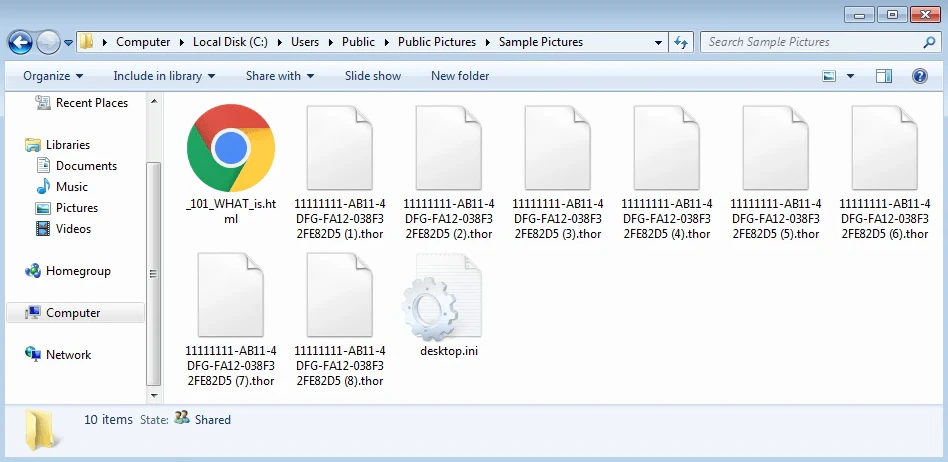Viewport: 948px width, 462px height.
Task: Open the recent pages dropdown arrow
Action: tap(68, 43)
